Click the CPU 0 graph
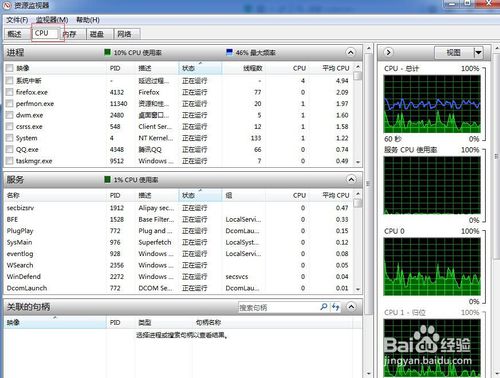 tap(432, 267)
